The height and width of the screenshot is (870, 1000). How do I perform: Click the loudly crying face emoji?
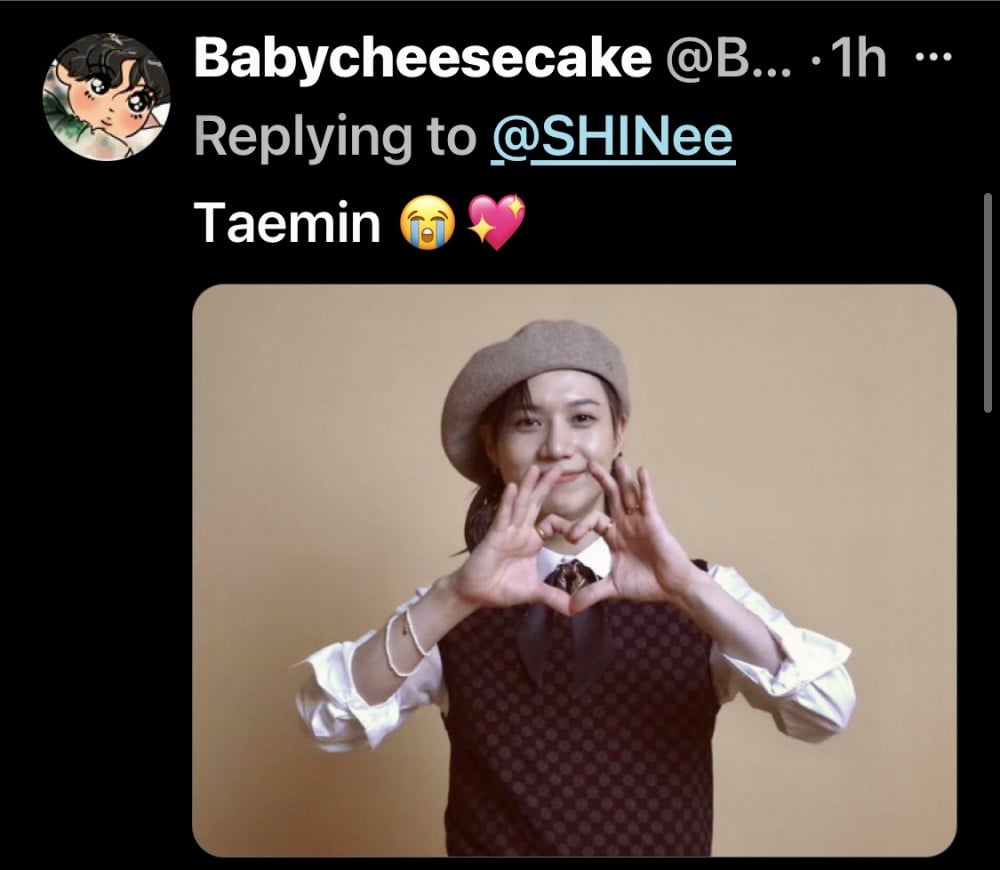point(427,223)
